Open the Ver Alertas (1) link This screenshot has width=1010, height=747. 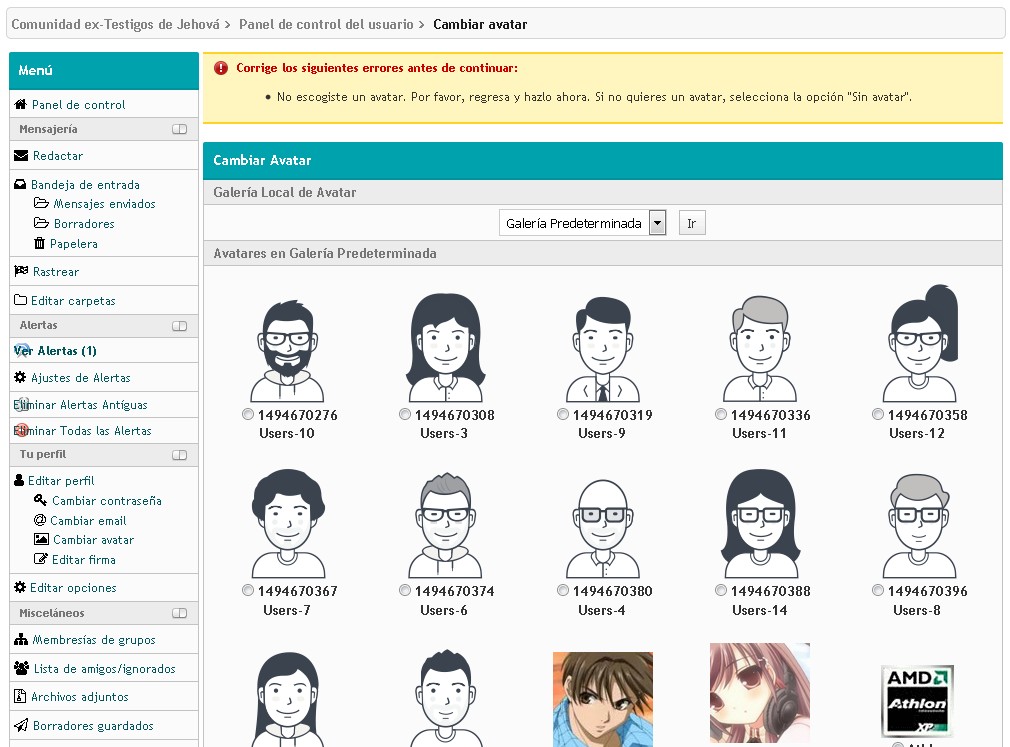click(56, 351)
